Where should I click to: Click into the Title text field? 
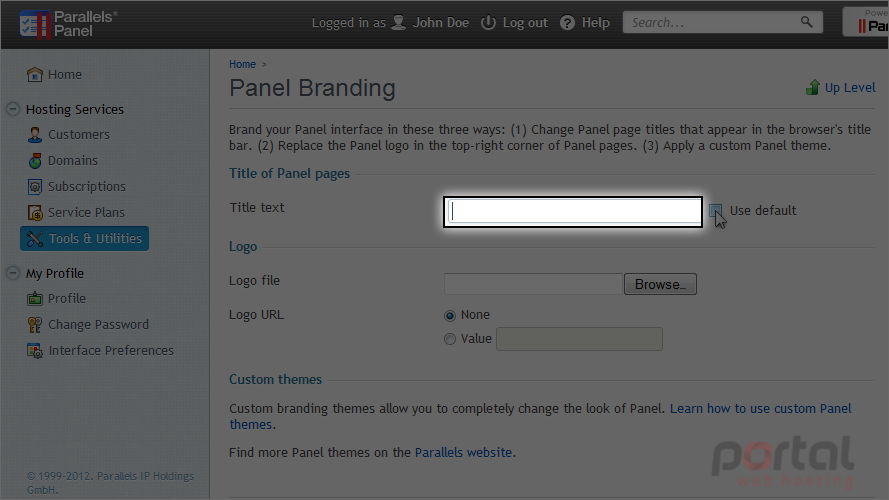[573, 212]
